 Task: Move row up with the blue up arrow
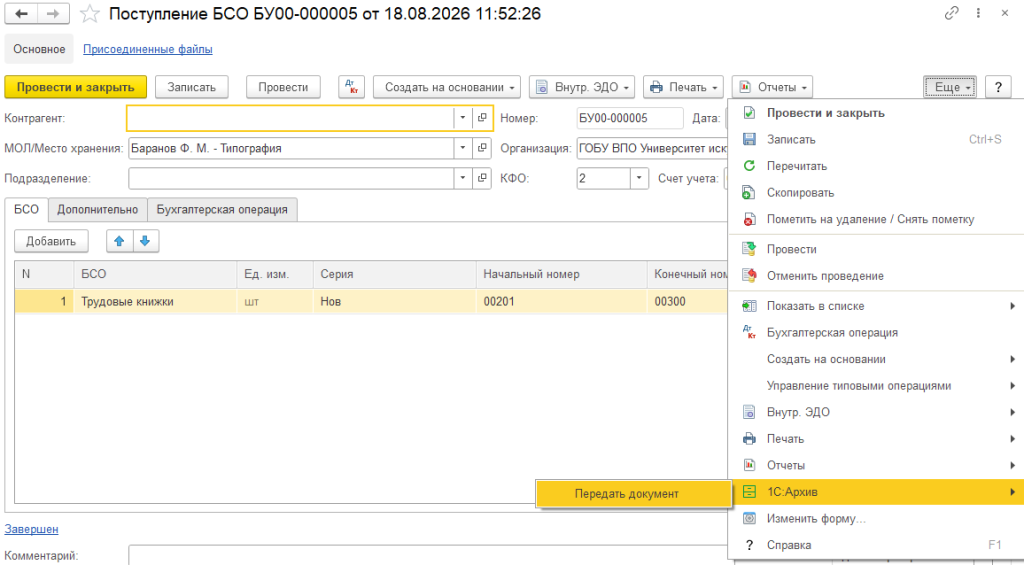click(120, 241)
